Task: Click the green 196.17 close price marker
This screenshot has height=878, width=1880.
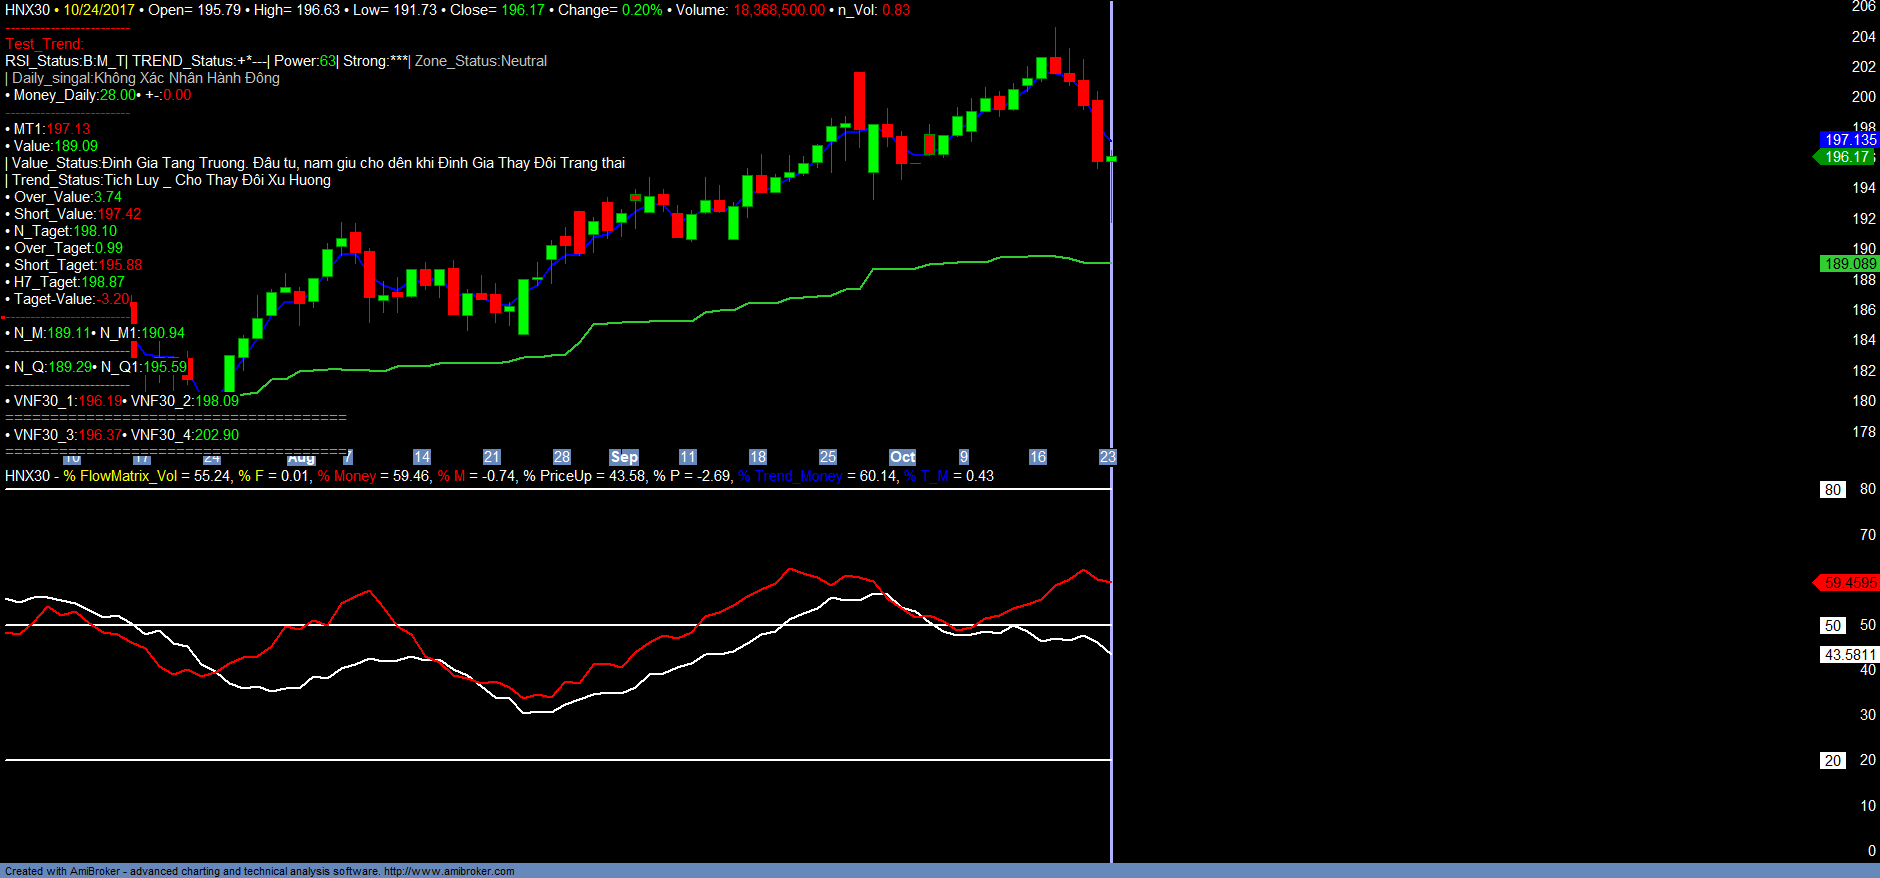Action: click(1846, 157)
